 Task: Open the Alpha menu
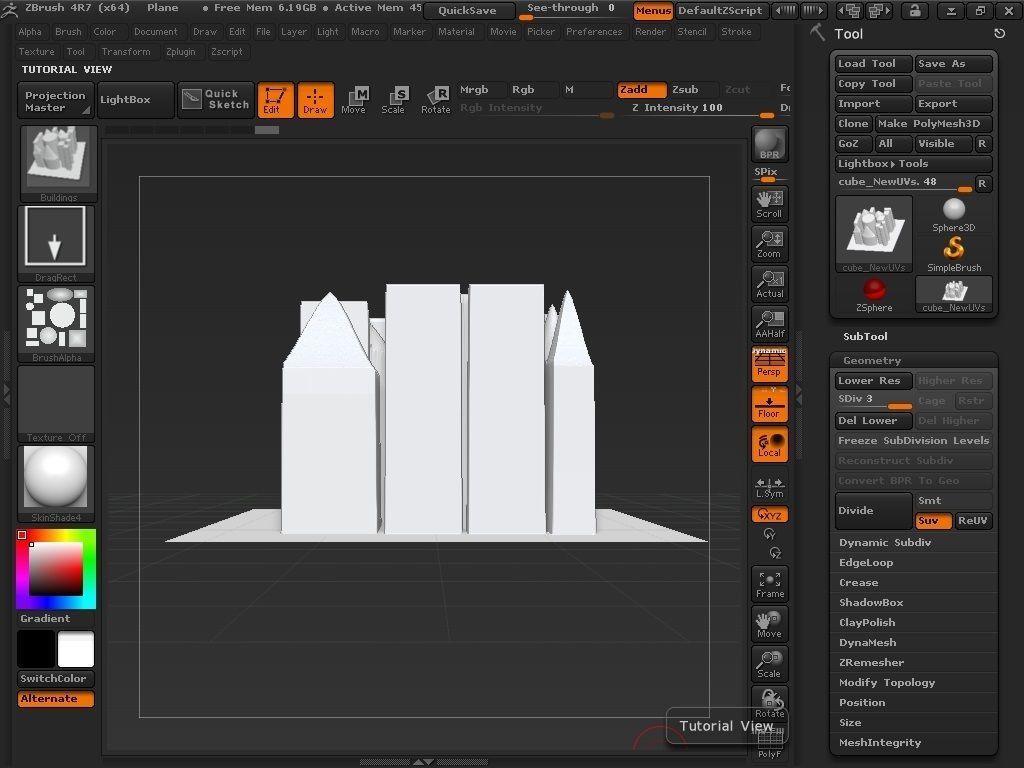pos(30,31)
